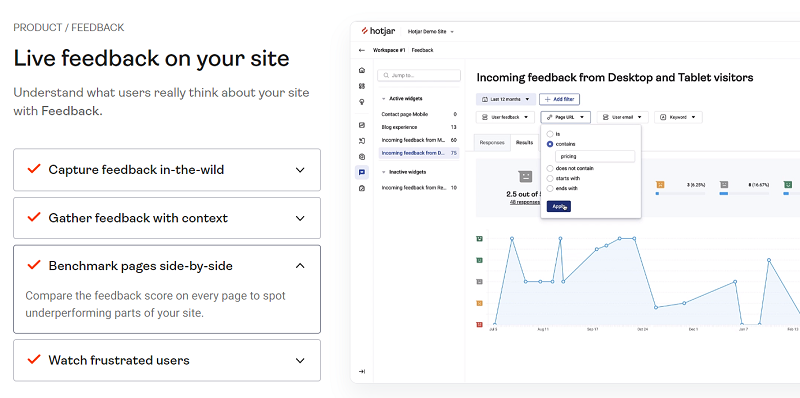Expand Gather feedback with context chevron
The height and width of the screenshot is (398, 800).
click(301, 218)
